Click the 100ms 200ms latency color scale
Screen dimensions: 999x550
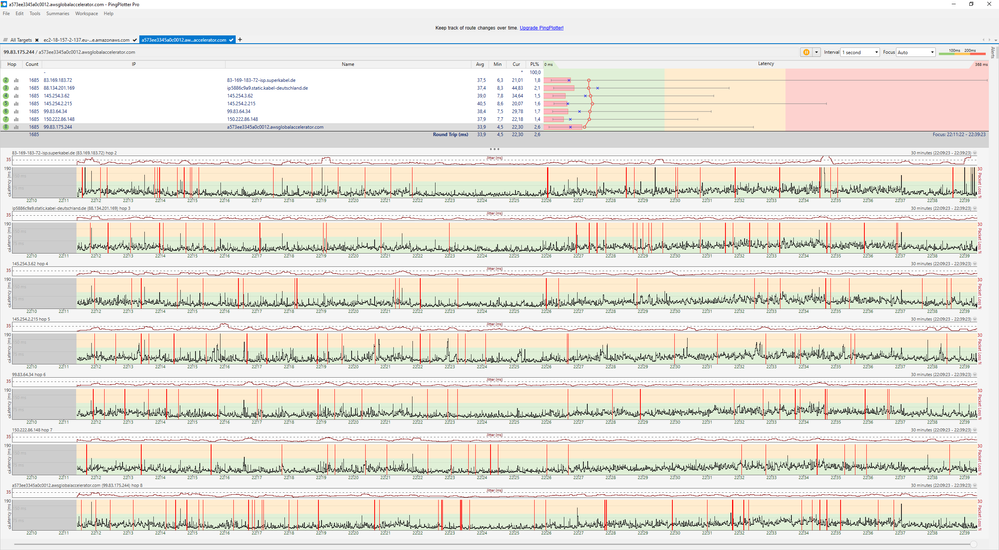962,52
